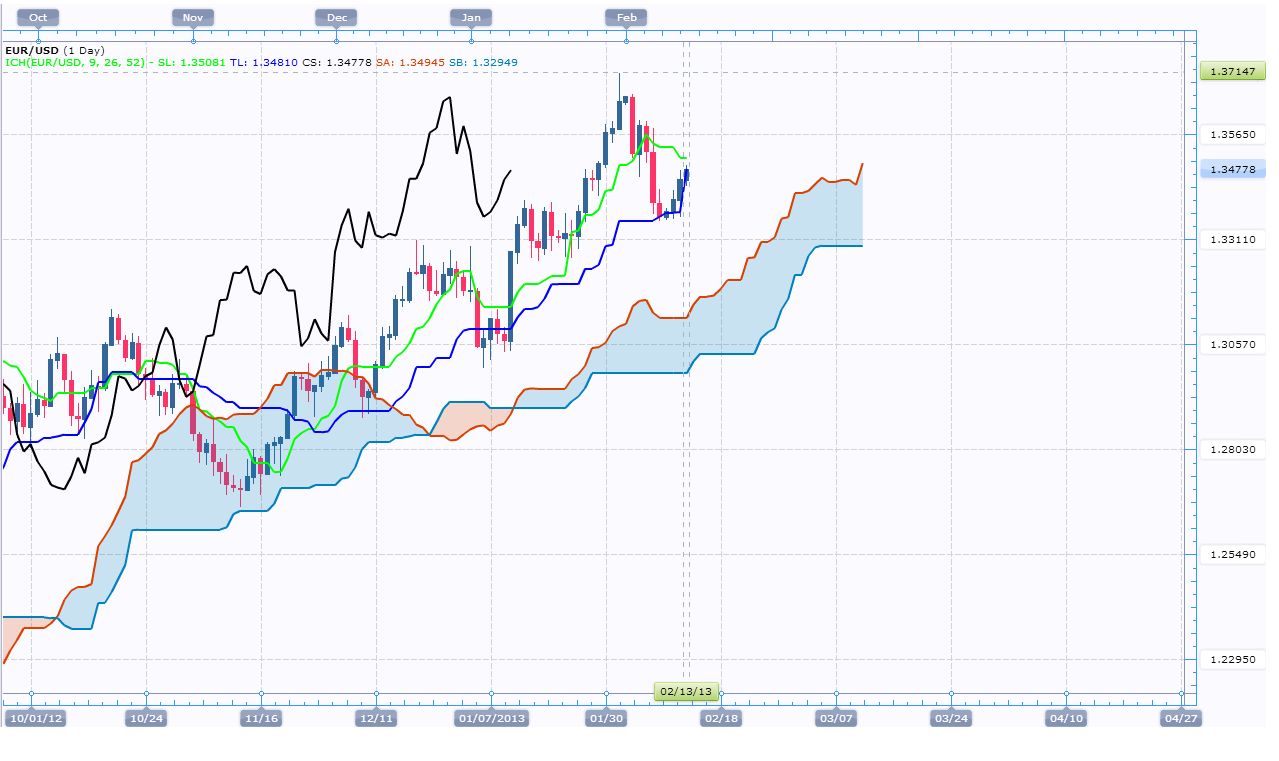Click the CS: 1.34778 legend value
The width and height of the screenshot is (1279, 761).
click(335, 62)
